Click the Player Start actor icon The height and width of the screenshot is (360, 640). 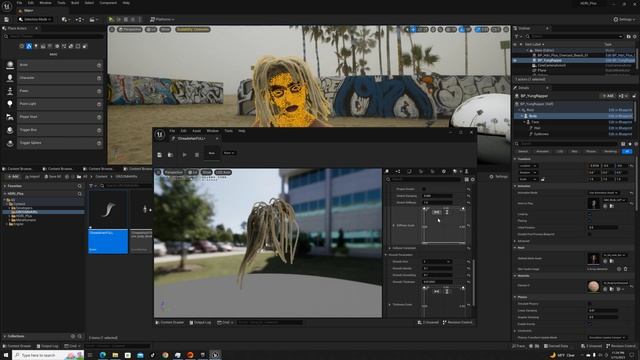pyautogui.click(x=10, y=117)
